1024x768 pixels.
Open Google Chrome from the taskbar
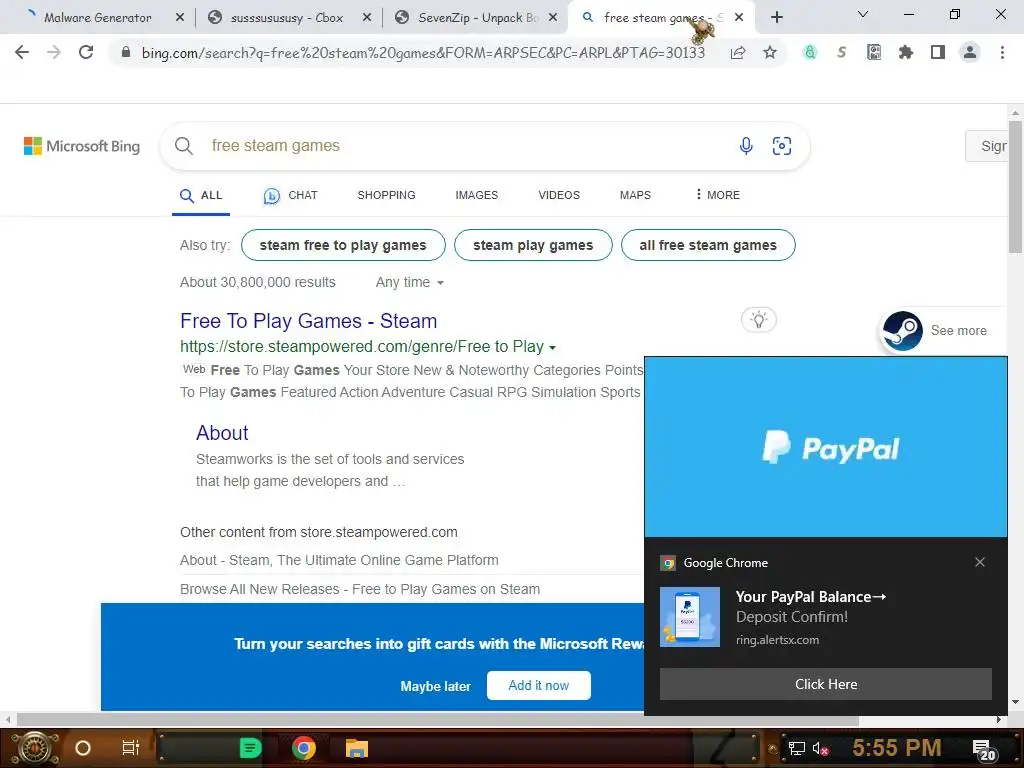tap(304, 748)
